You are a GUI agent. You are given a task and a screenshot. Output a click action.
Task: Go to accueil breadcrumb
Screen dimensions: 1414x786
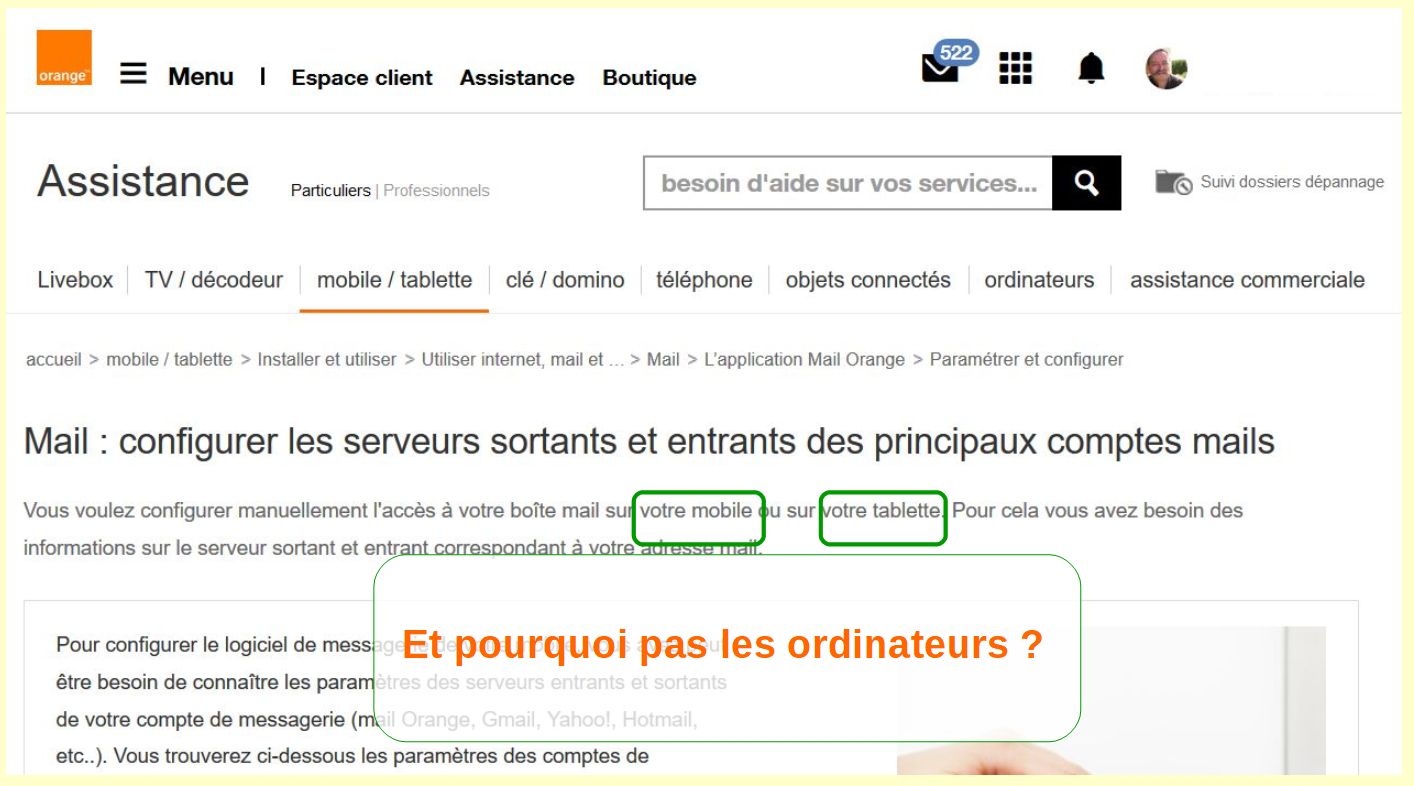pyautogui.click(x=54, y=359)
